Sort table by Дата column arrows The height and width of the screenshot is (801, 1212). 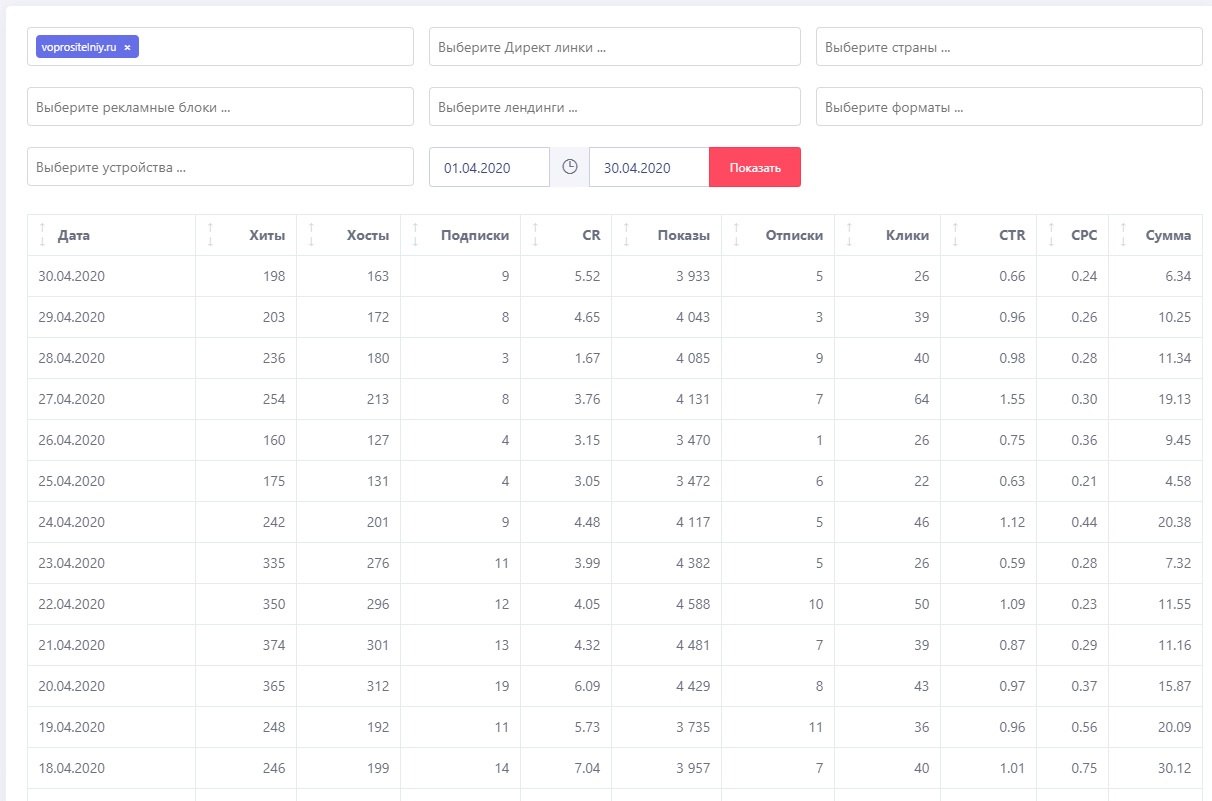pyautogui.click(x=42, y=235)
